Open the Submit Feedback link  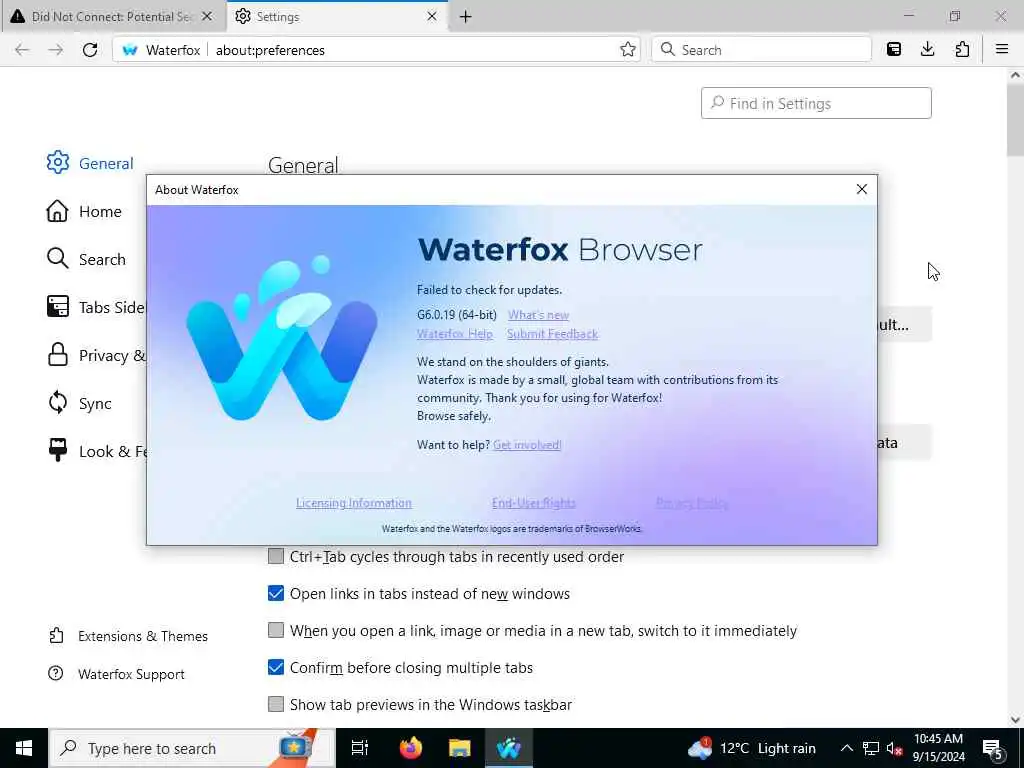(x=552, y=334)
